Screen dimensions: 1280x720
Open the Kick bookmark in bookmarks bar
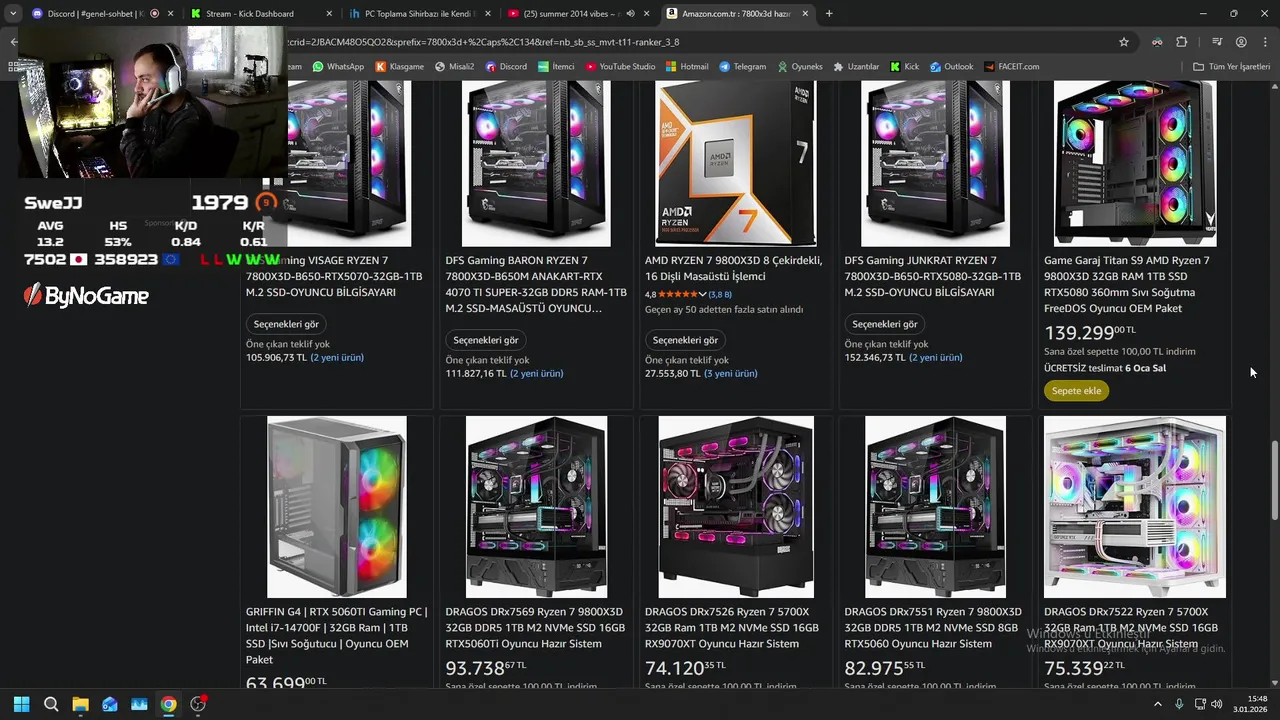904,67
